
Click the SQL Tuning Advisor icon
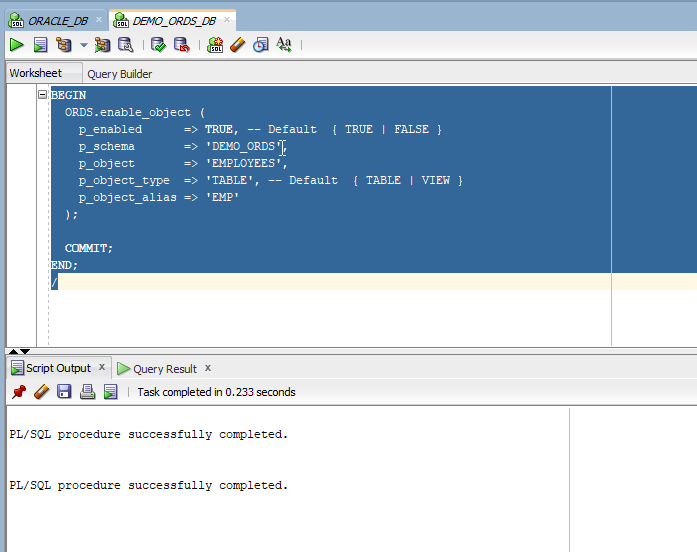click(125, 44)
